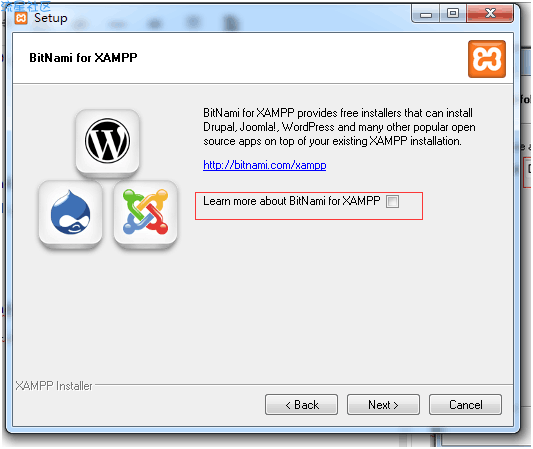Click the blue Chinese watermark text
The height and width of the screenshot is (449, 533).
(26, 6)
